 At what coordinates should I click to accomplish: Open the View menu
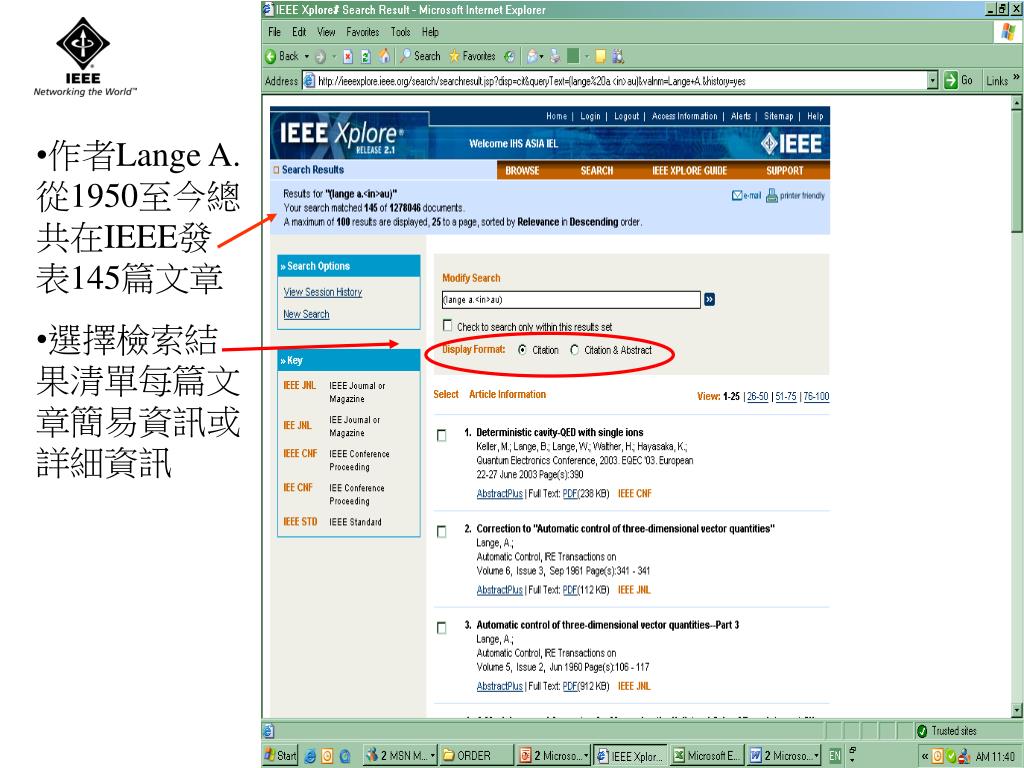click(x=326, y=32)
